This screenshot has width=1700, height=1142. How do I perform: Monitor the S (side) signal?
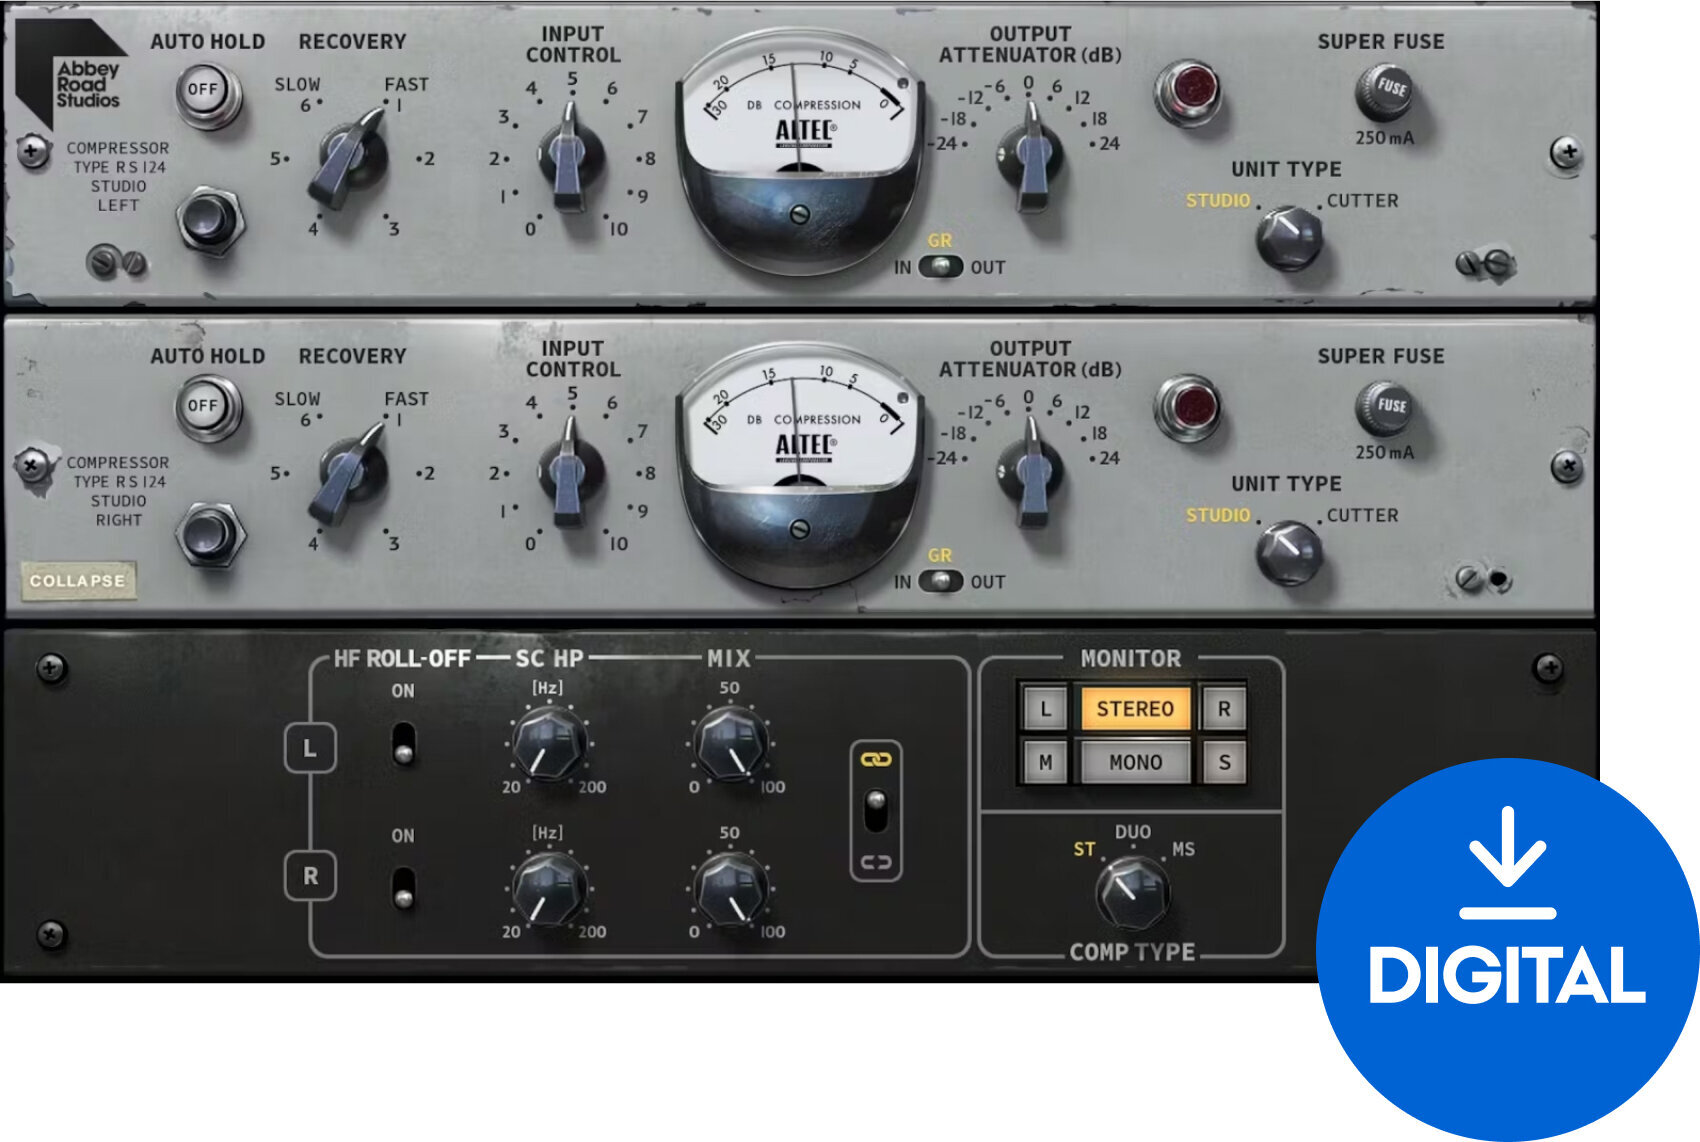tap(1224, 762)
